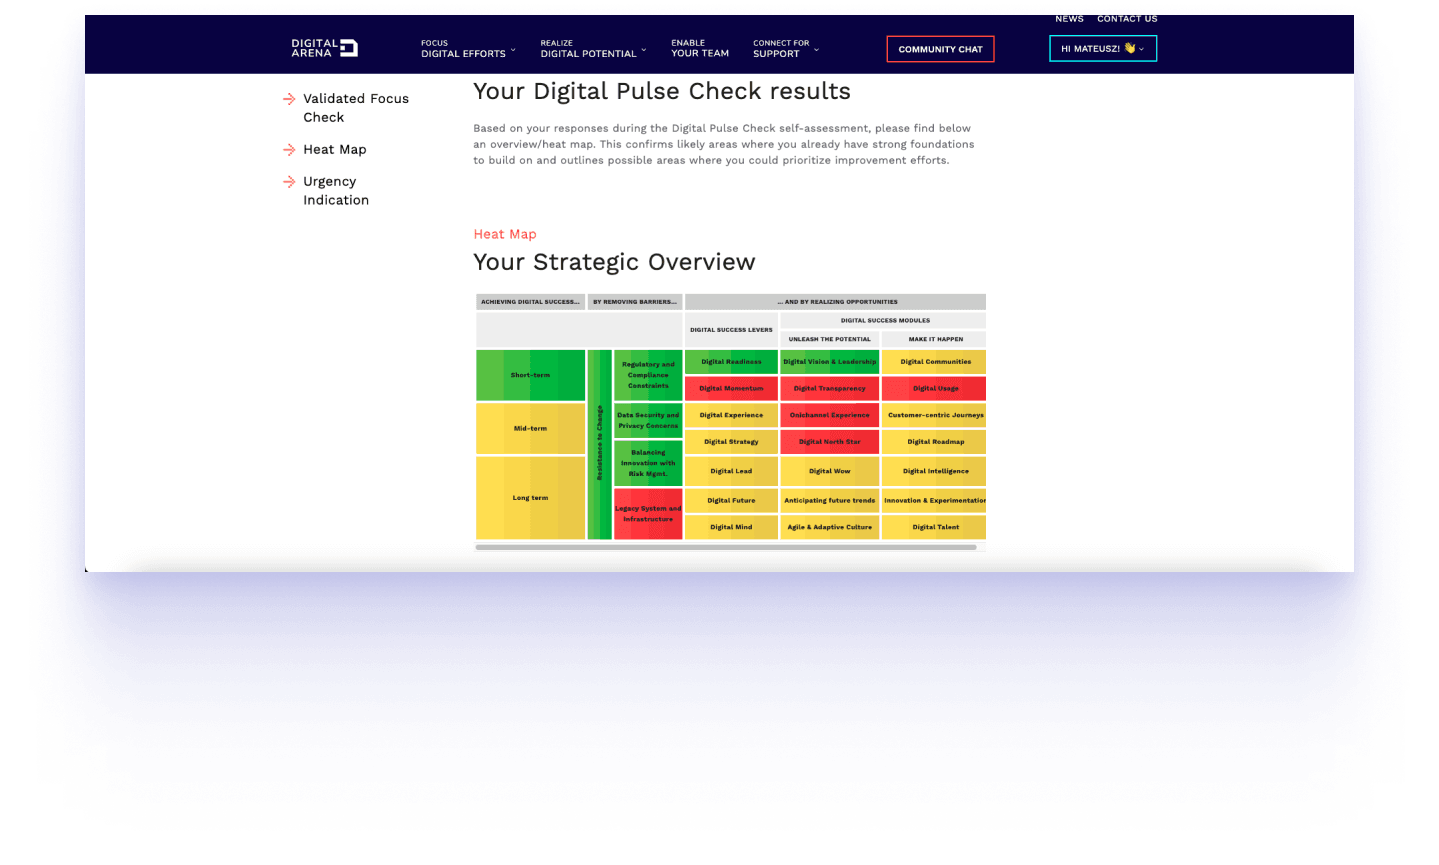Screen dimensions: 1439x865
Task: Click the arrow icon beside Heat Map
Action: (289, 150)
